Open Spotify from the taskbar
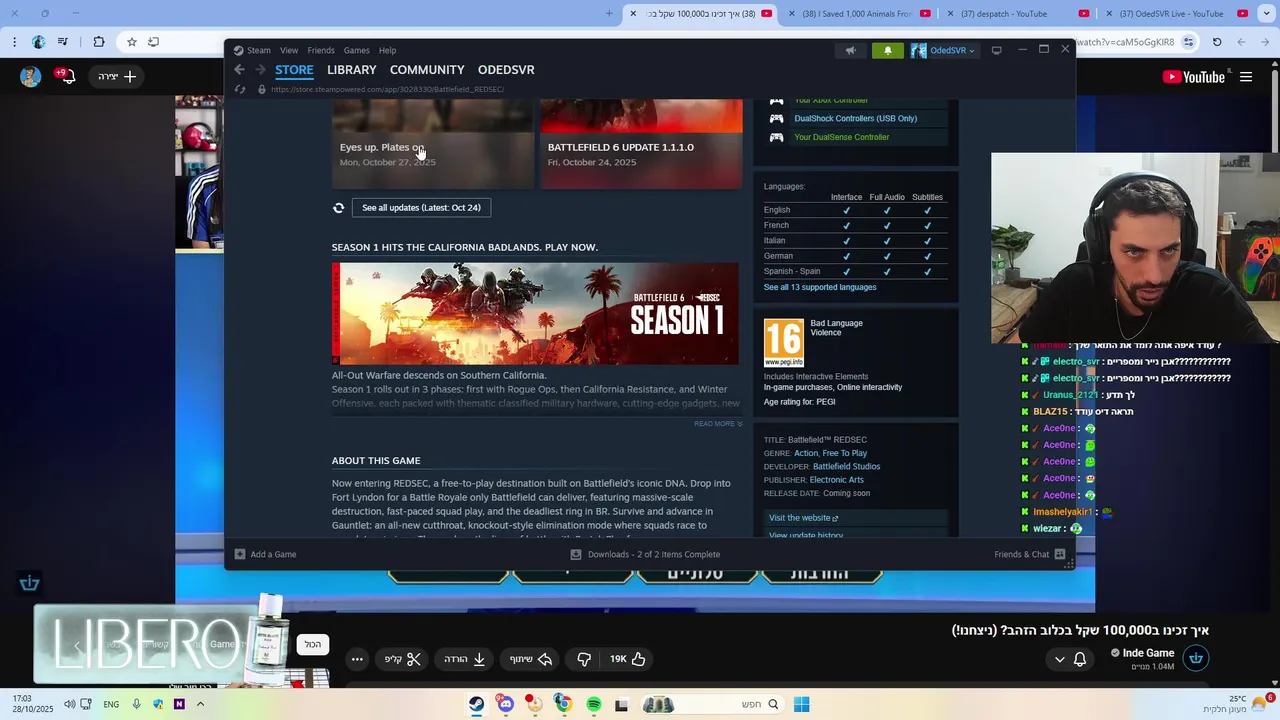The width and height of the screenshot is (1280, 720). point(593,704)
